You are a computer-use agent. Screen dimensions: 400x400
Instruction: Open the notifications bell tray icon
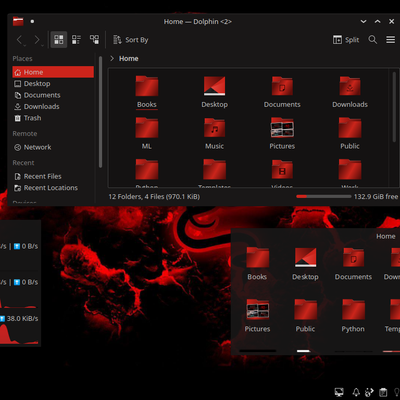point(356,392)
